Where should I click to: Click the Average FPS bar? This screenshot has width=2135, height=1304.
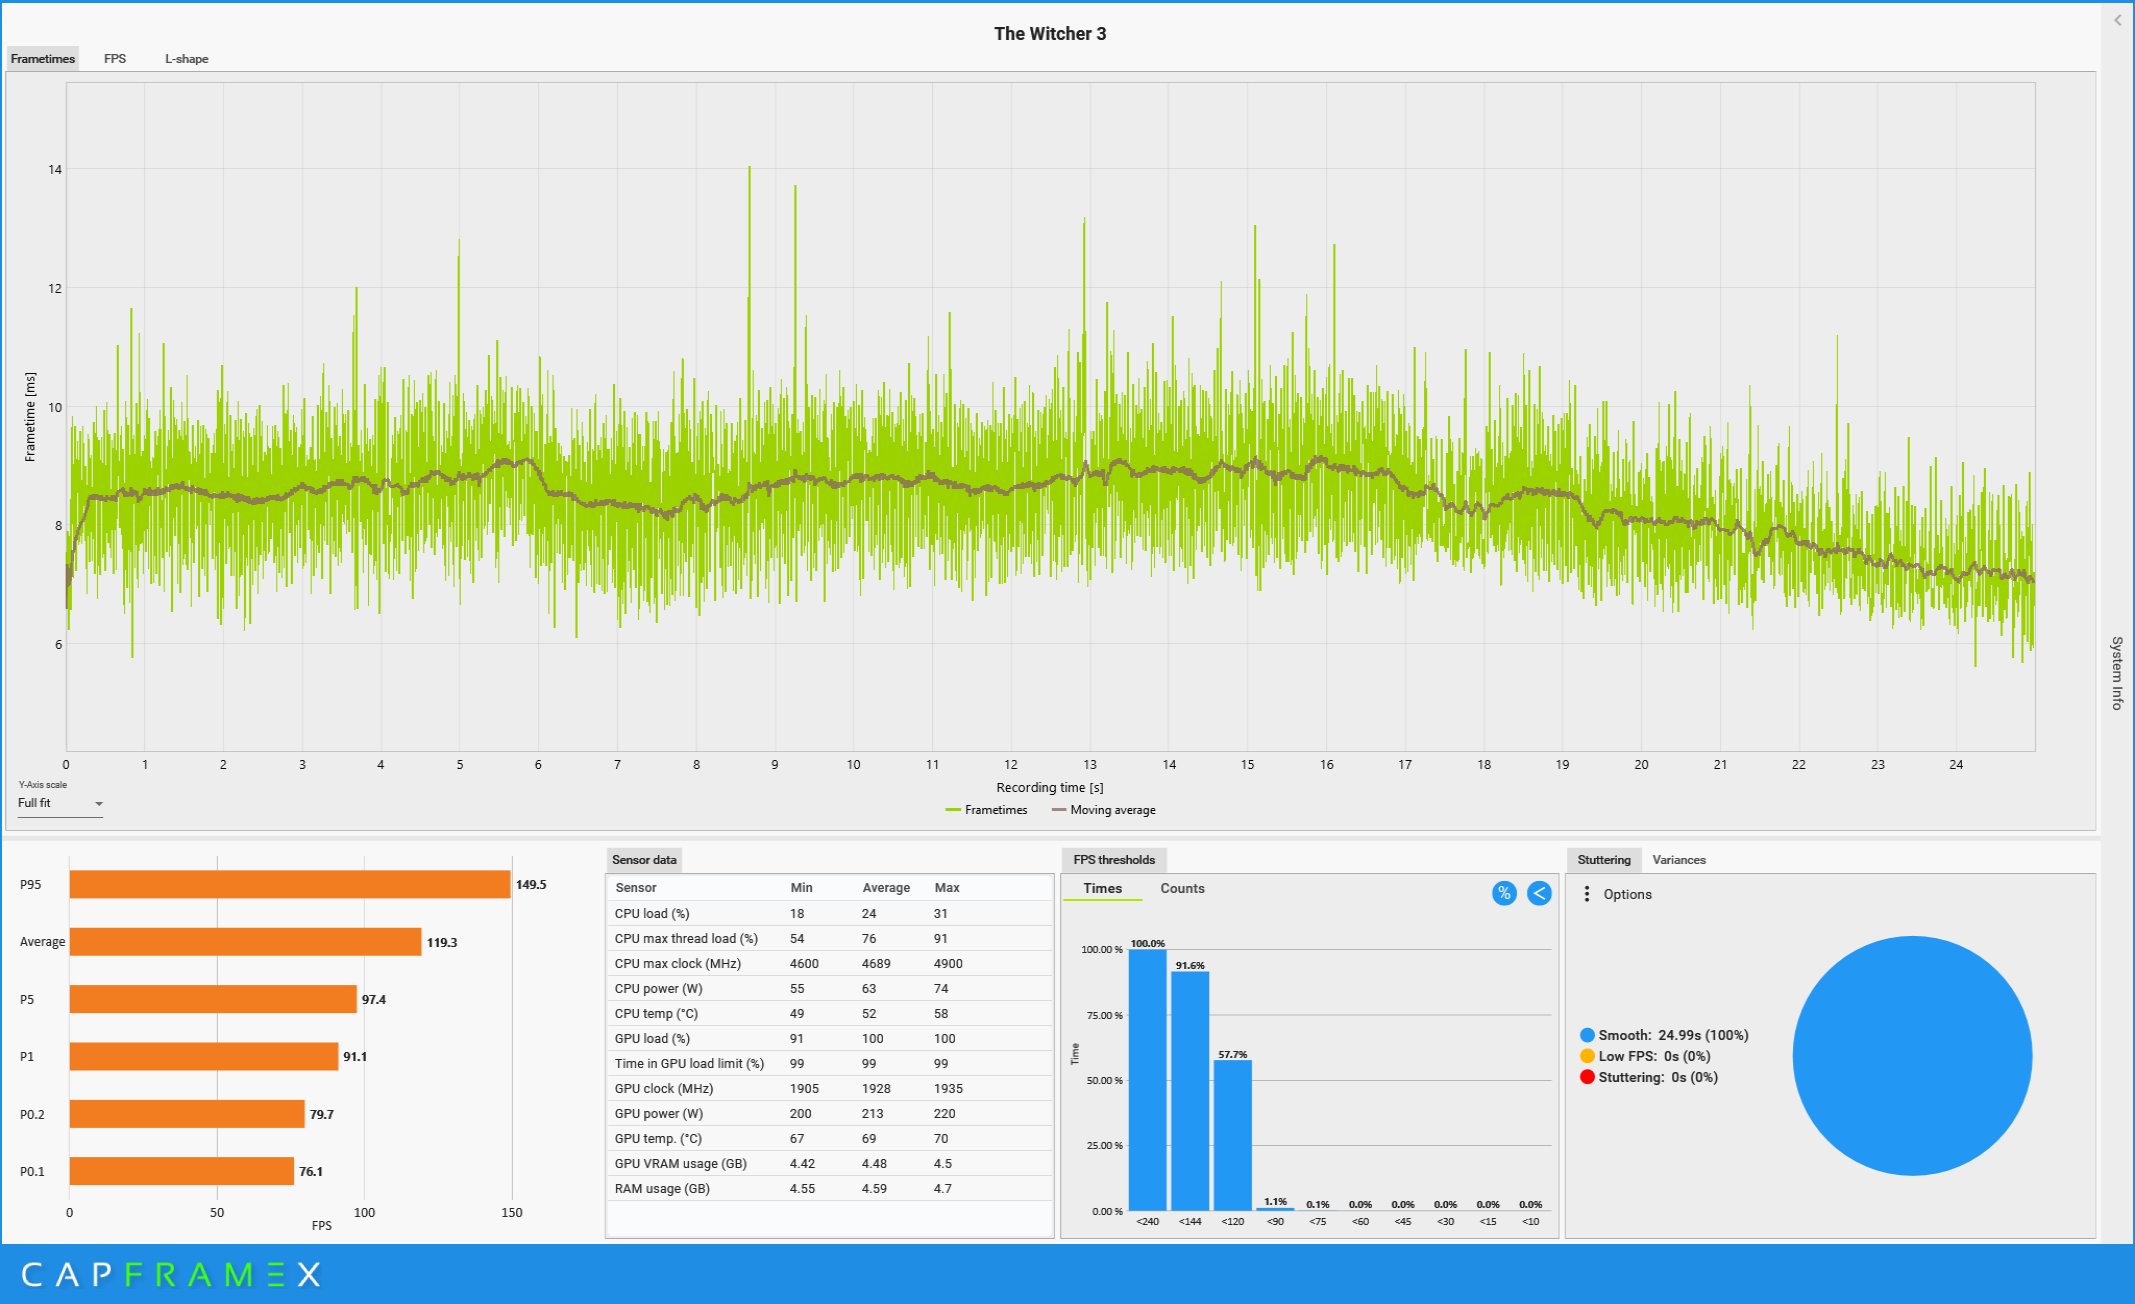point(245,942)
